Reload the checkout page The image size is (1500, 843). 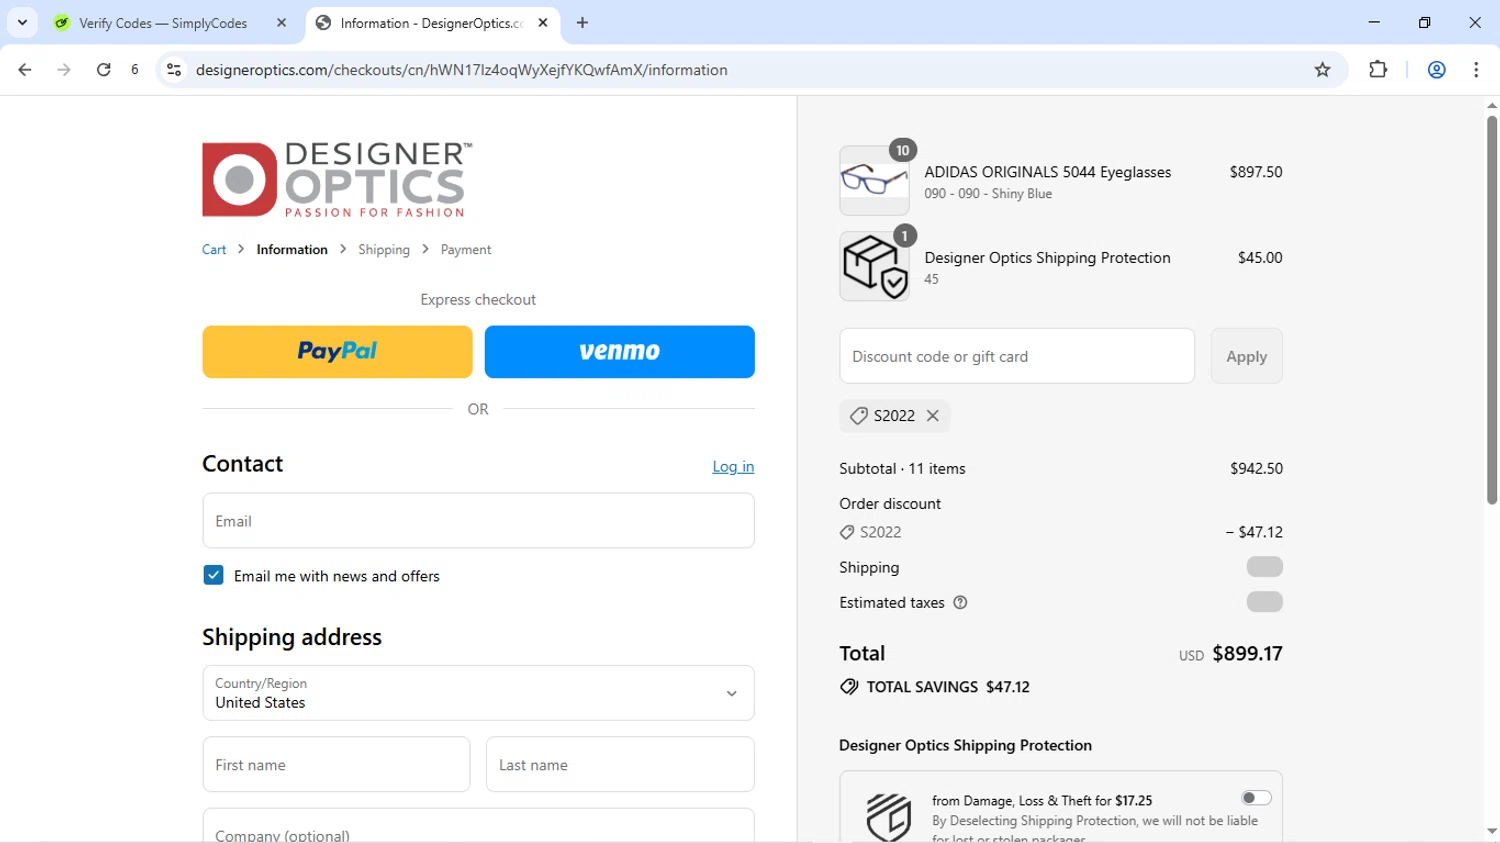[x=103, y=70]
